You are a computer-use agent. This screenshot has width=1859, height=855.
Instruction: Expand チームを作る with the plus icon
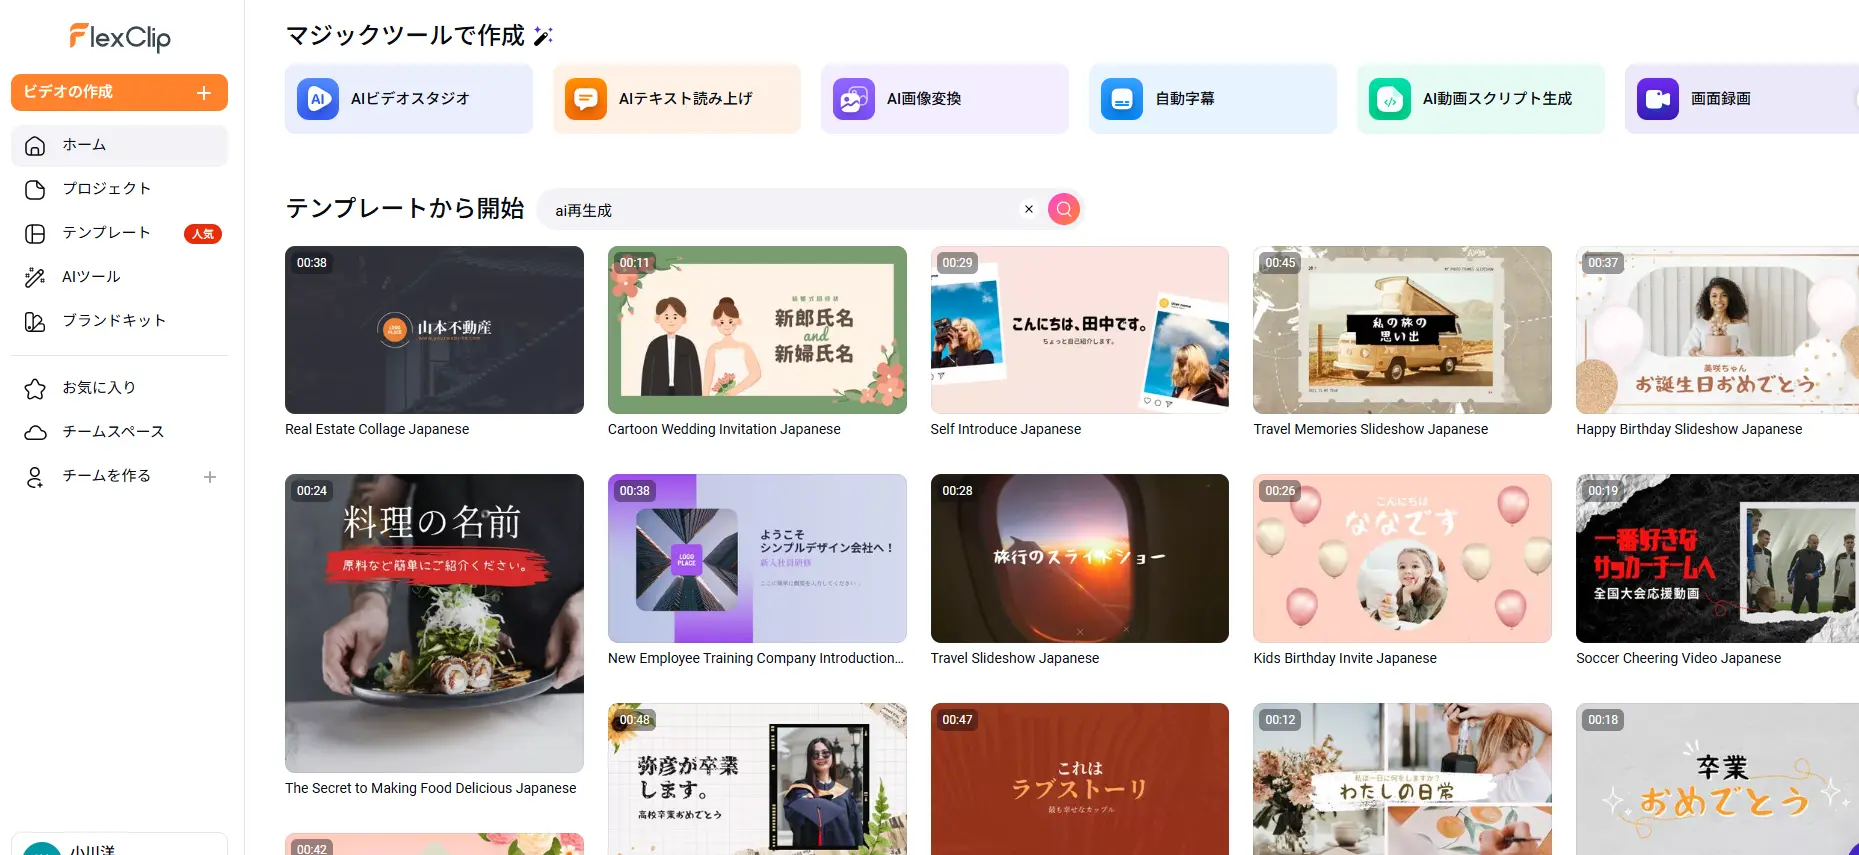point(210,477)
